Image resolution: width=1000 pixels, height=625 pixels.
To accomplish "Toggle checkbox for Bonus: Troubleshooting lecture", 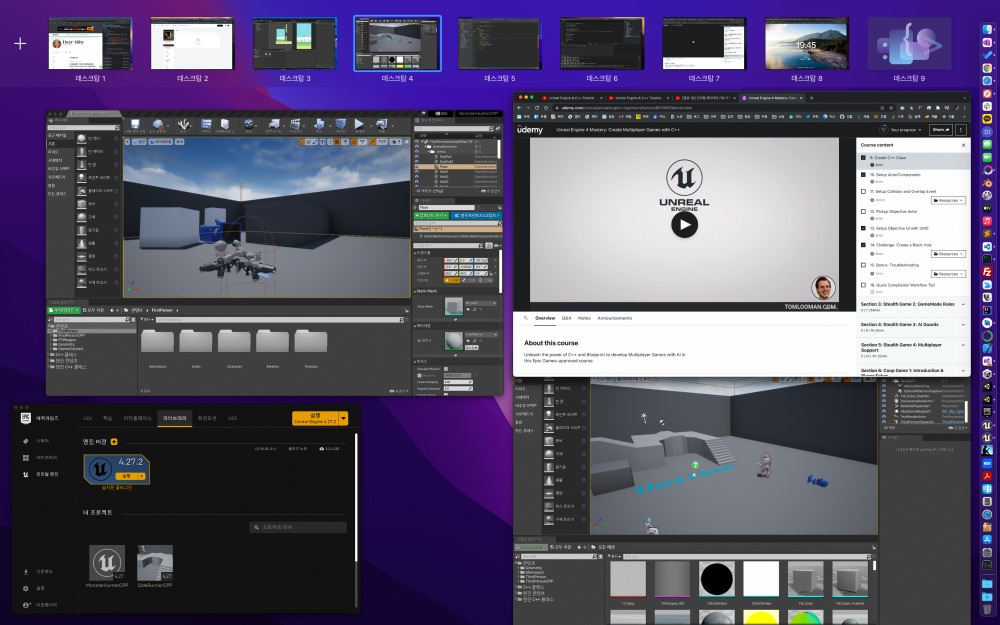I will (864, 265).
